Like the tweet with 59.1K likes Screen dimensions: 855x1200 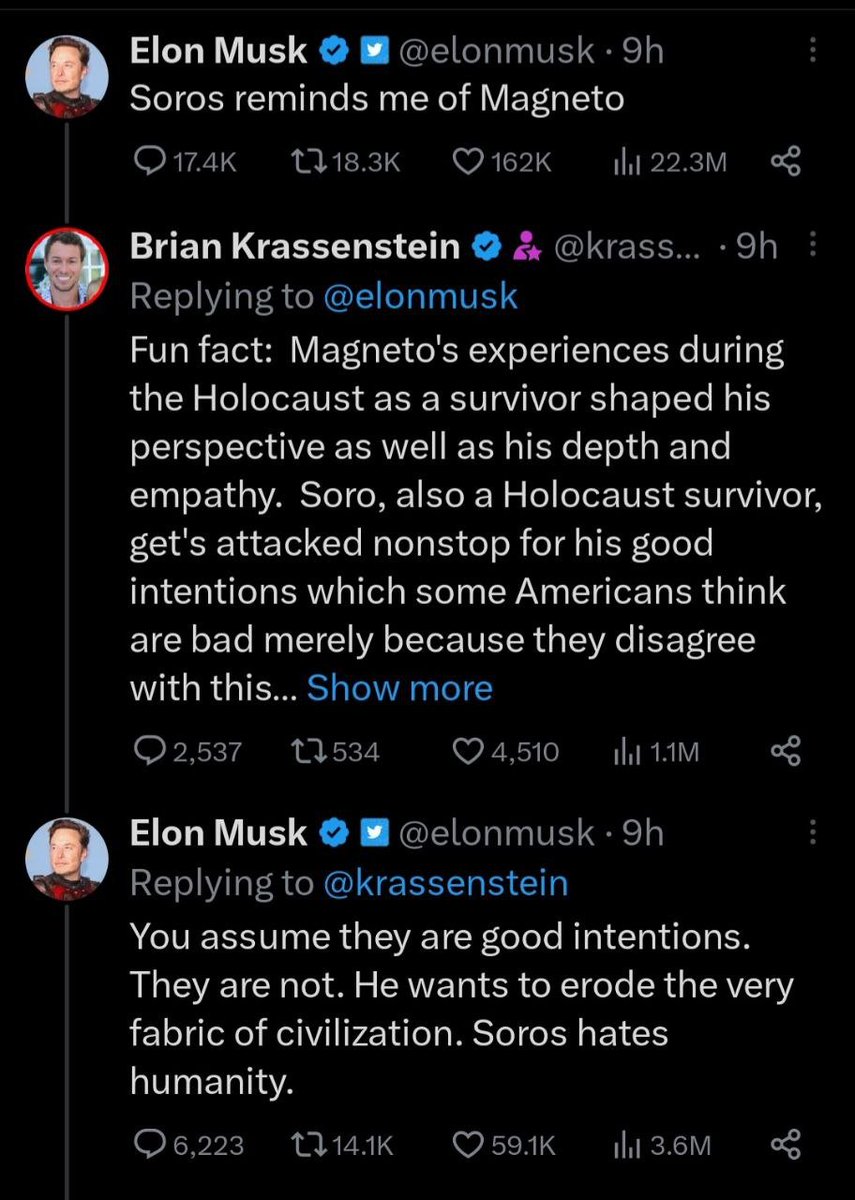(x=469, y=1145)
